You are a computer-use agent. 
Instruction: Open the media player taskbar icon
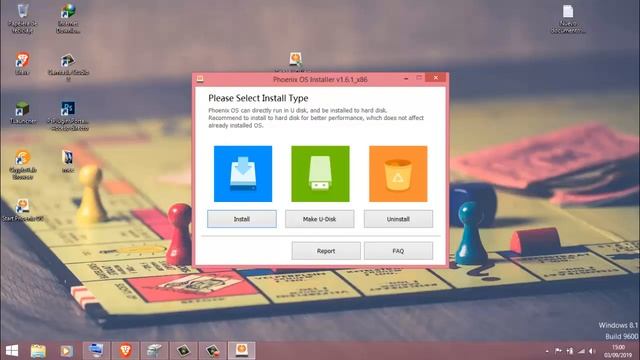click(x=67, y=351)
